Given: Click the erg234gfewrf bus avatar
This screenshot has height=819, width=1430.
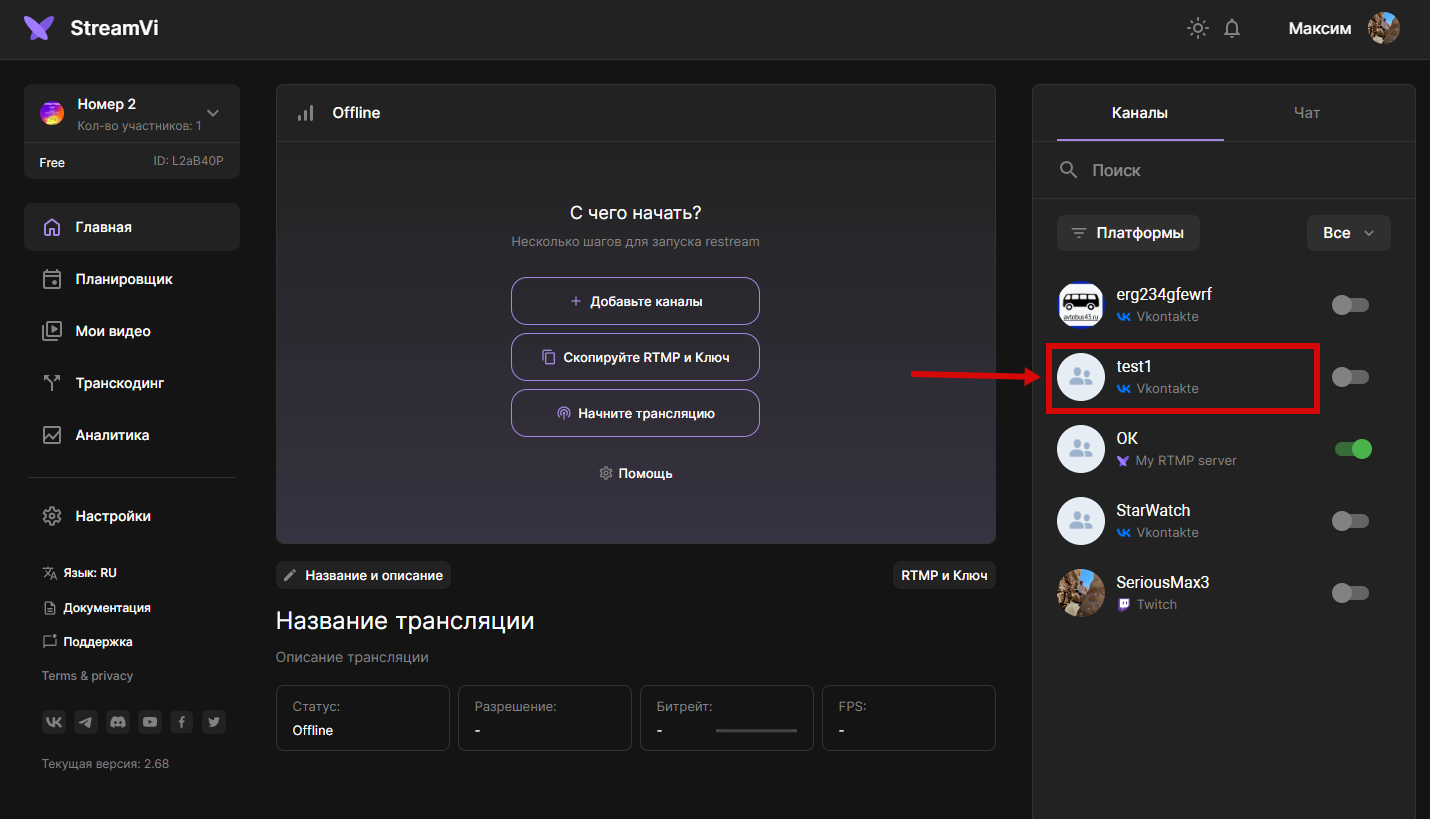Looking at the screenshot, I should [x=1081, y=305].
